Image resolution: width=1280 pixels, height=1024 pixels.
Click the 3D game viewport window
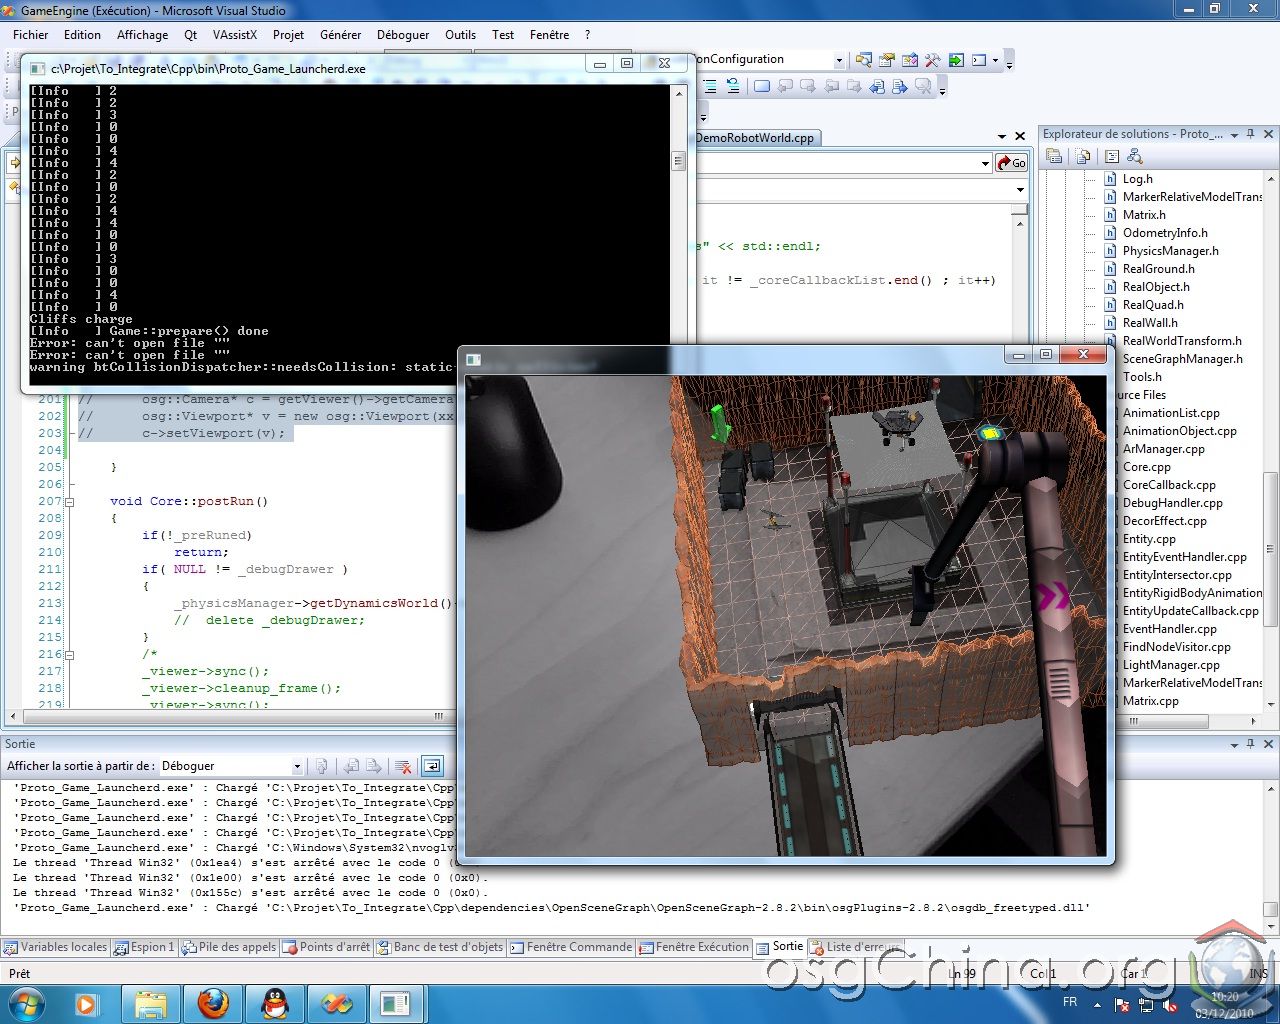point(786,615)
